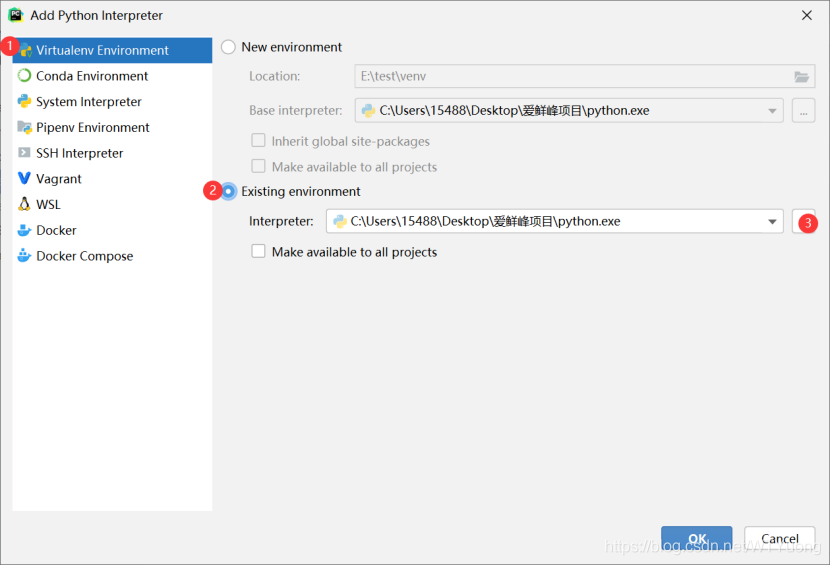Click python icon in Base interpreter field
The width and height of the screenshot is (830, 565).
click(x=368, y=110)
